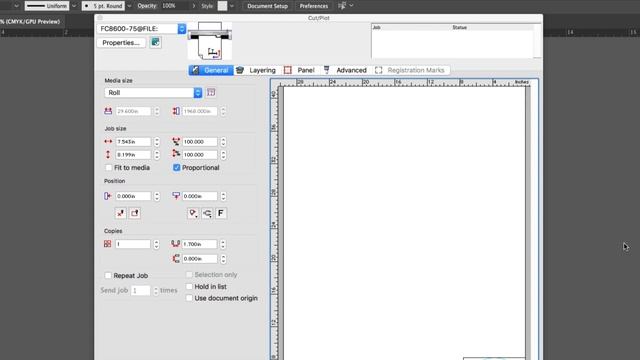The height and width of the screenshot is (360, 640).
Task: Click the Style swatch in control bar
Action: (222, 6)
